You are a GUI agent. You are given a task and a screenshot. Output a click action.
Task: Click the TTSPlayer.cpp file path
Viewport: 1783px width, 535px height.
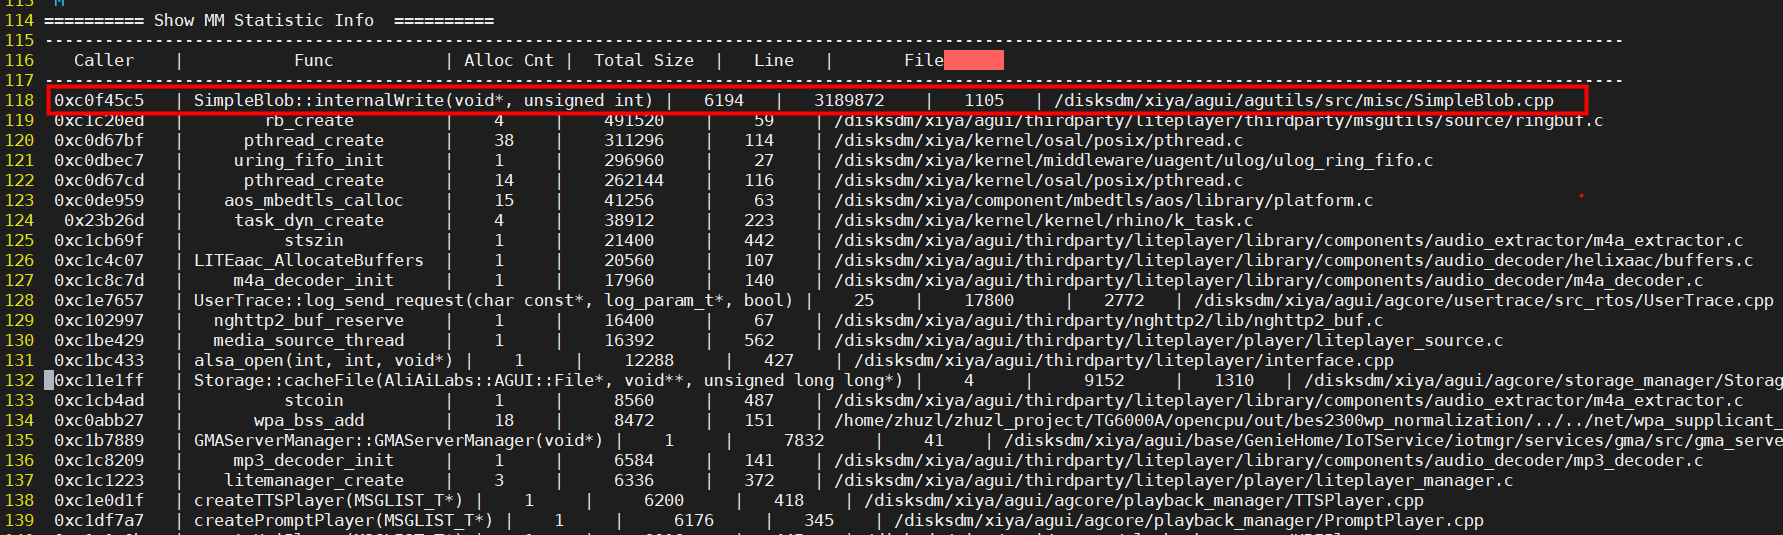[x=1144, y=500]
